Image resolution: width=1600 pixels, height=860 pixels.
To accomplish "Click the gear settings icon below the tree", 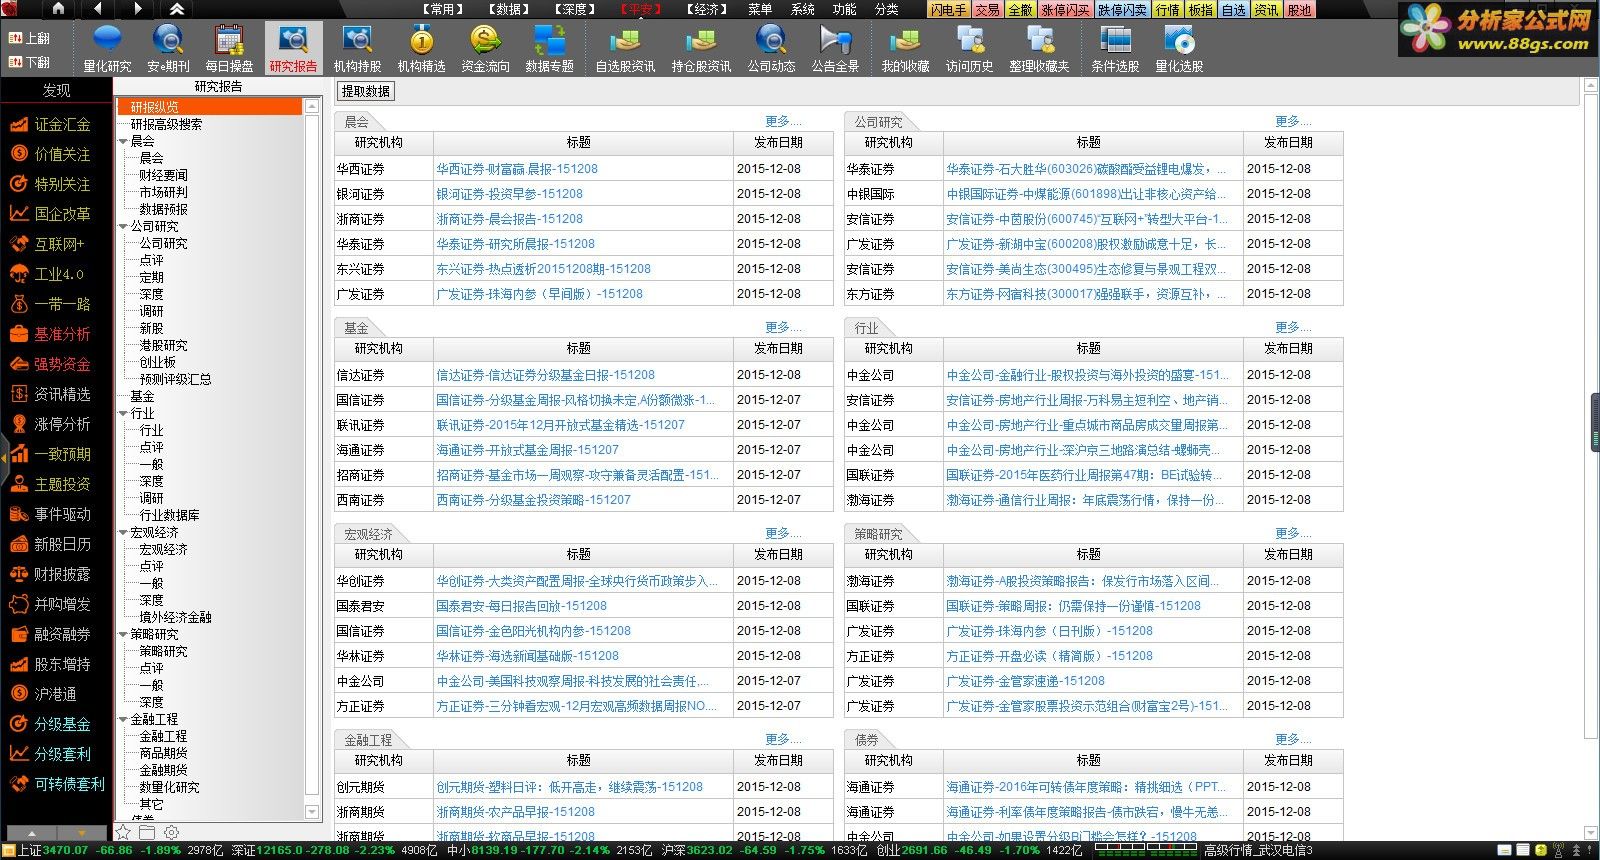I will [x=172, y=832].
